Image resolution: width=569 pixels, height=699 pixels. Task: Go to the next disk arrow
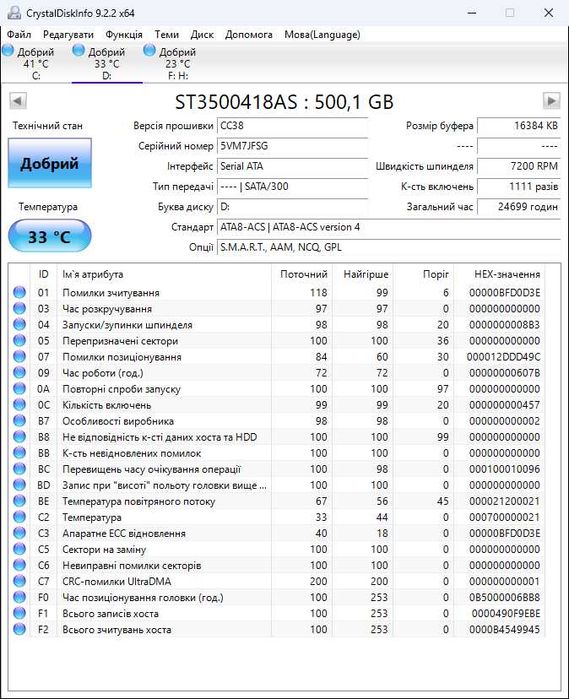[551, 101]
